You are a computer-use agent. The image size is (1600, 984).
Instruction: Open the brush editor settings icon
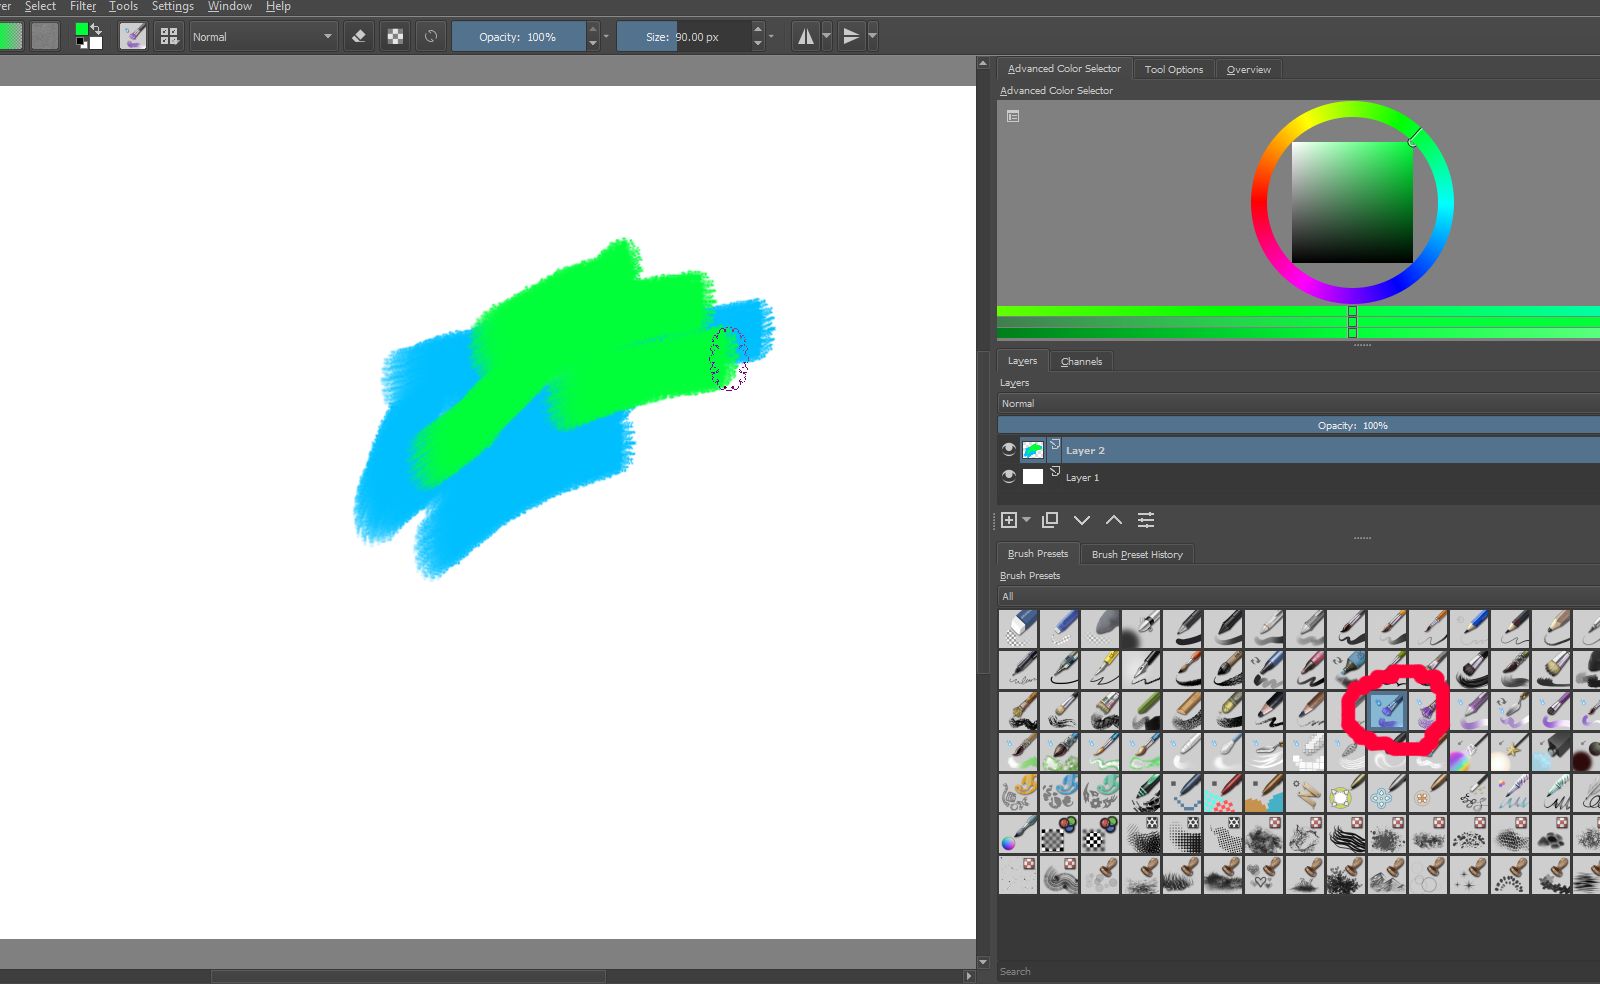133,37
